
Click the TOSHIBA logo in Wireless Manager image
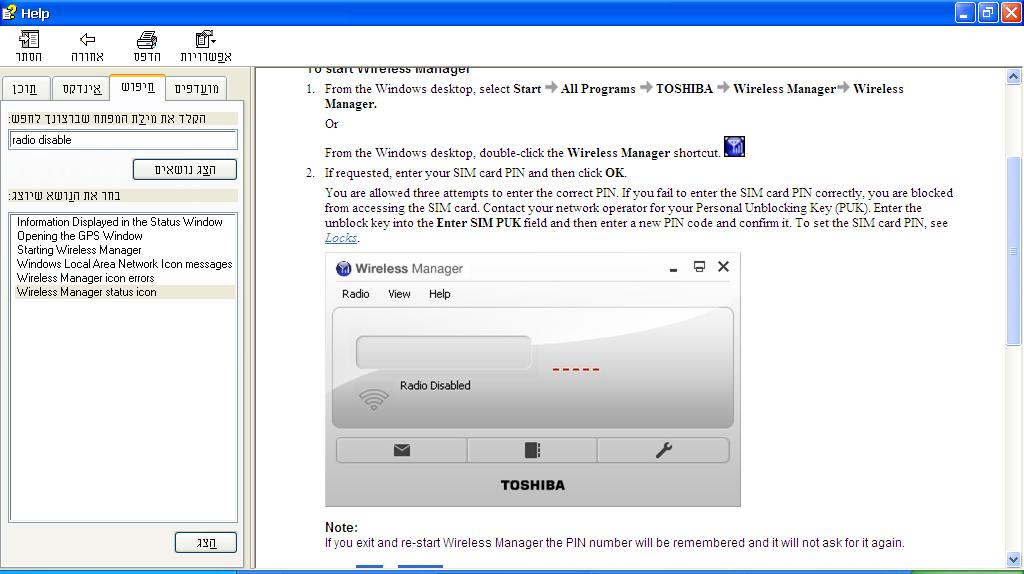click(x=533, y=485)
